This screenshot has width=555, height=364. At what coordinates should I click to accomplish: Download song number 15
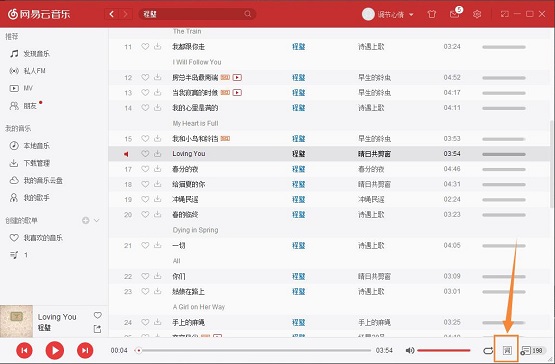point(158,138)
